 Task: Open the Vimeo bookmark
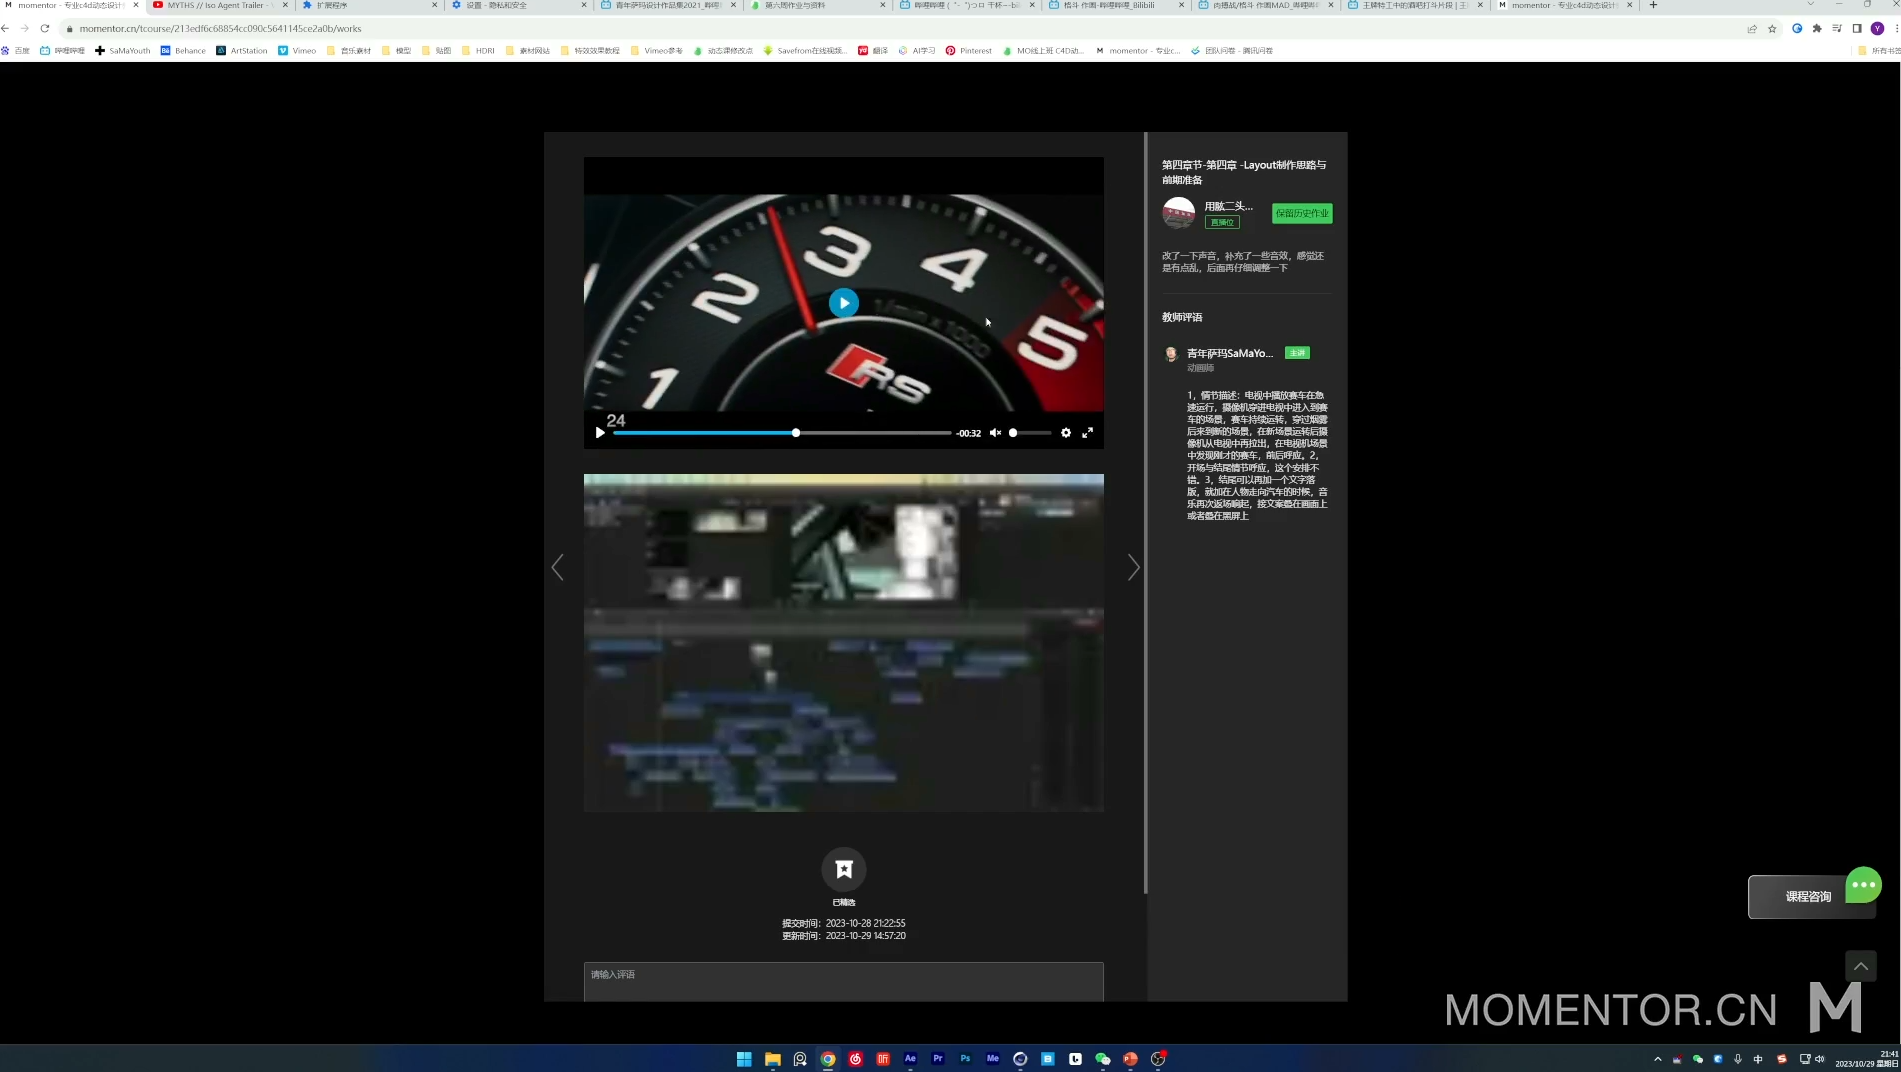(297, 50)
